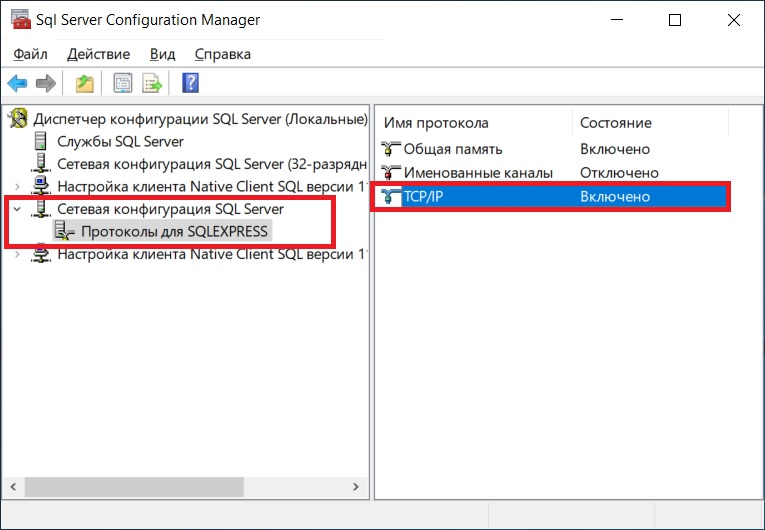The width and height of the screenshot is (765, 530).
Task: Select Сетевая конфигурация SQL Server (32-разрядн
Action: [212, 163]
